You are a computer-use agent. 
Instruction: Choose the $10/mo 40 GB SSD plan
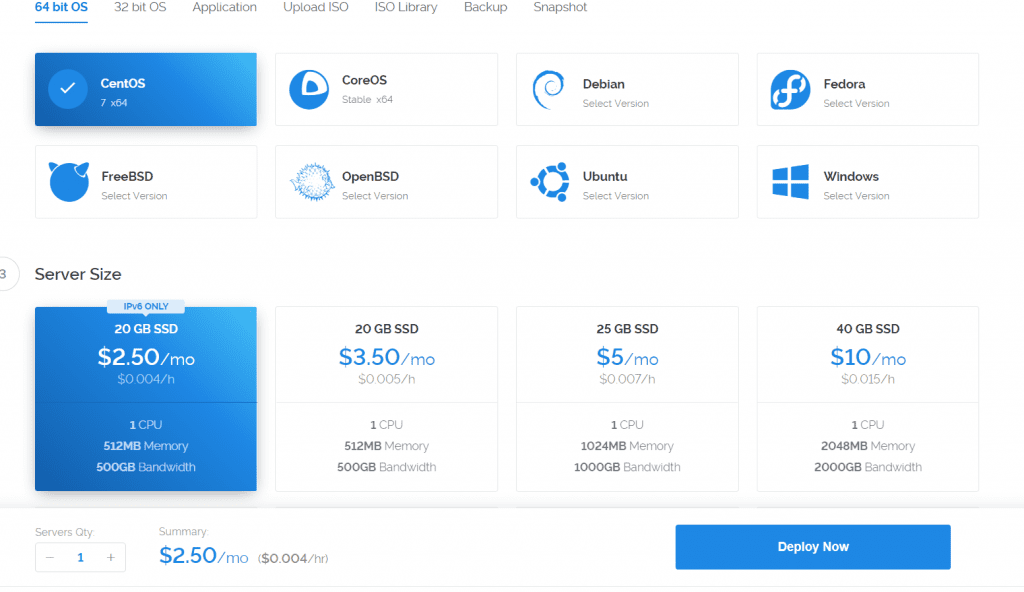pyautogui.click(x=867, y=399)
